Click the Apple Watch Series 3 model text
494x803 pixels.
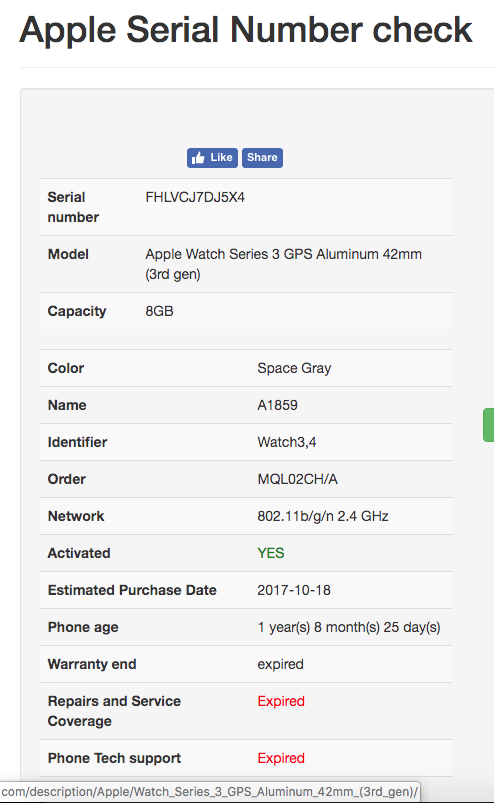(283, 264)
